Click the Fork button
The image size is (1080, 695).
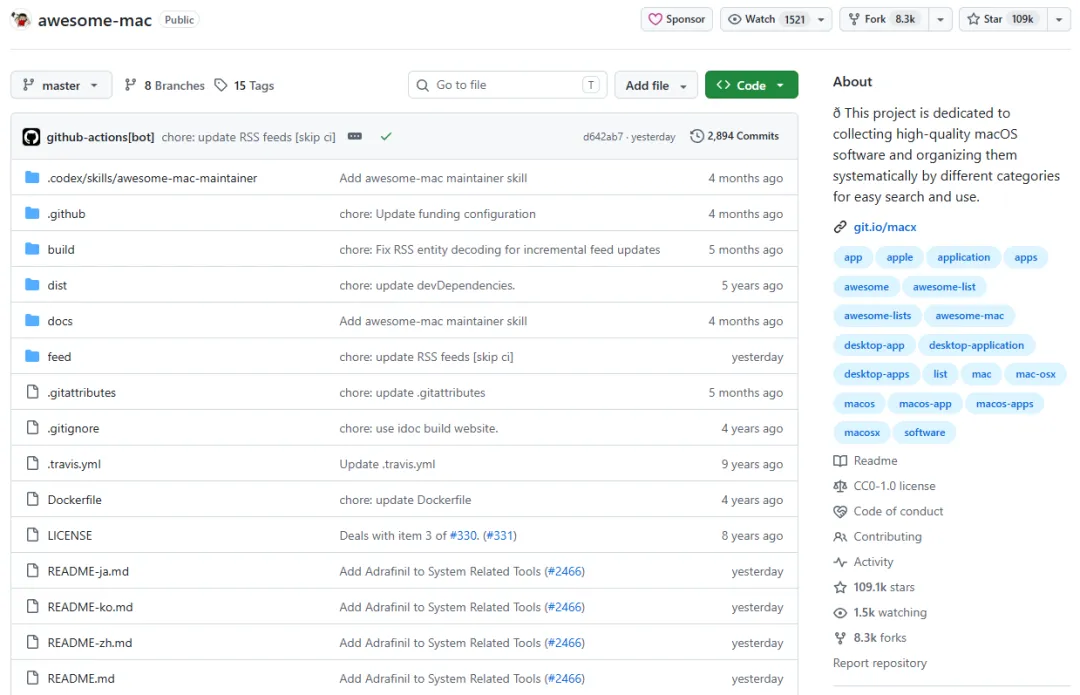[x=884, y=19]
